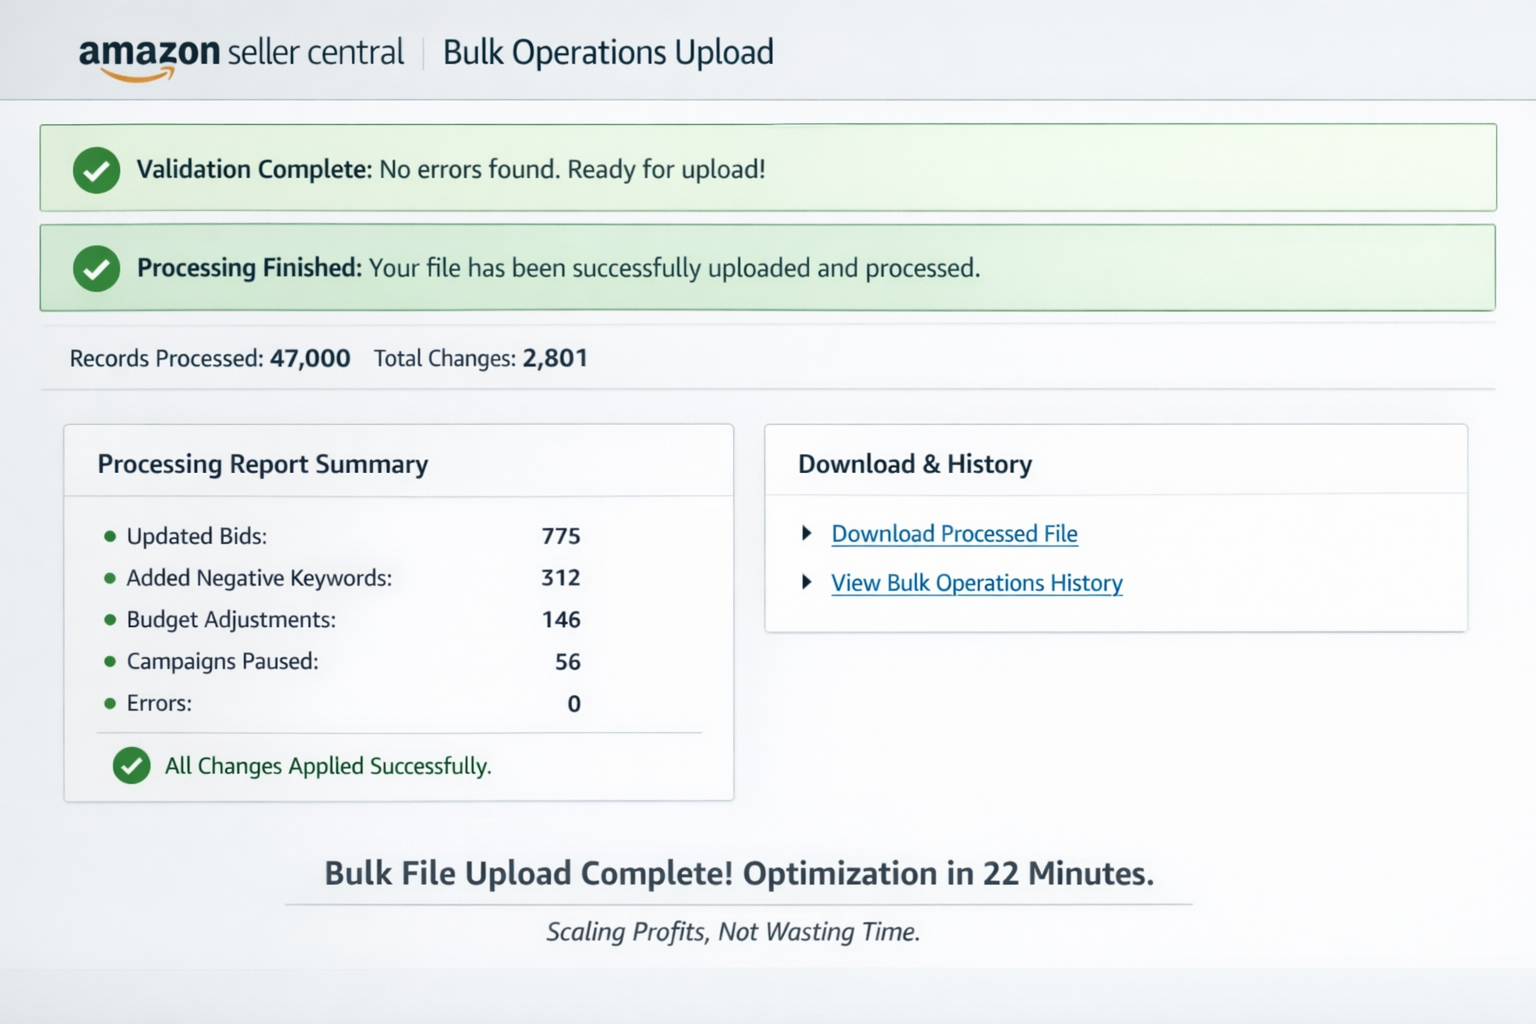Toggle the All Changes Applied Successfully status row
This screenshot has width=1536, height=1024.
pos(328,765)
